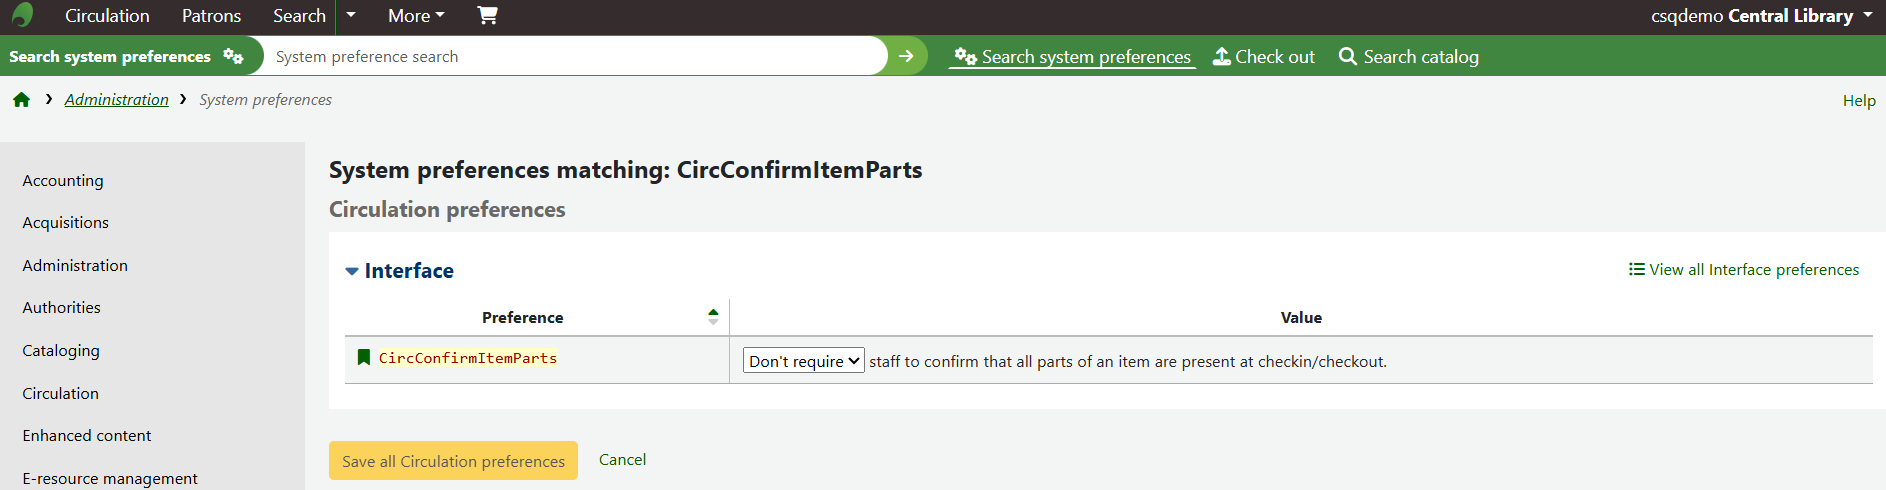The height and width of the screenshot is (490, 1886).
Task: Expand the Search dropdown caret
Action: coord(351,15)
